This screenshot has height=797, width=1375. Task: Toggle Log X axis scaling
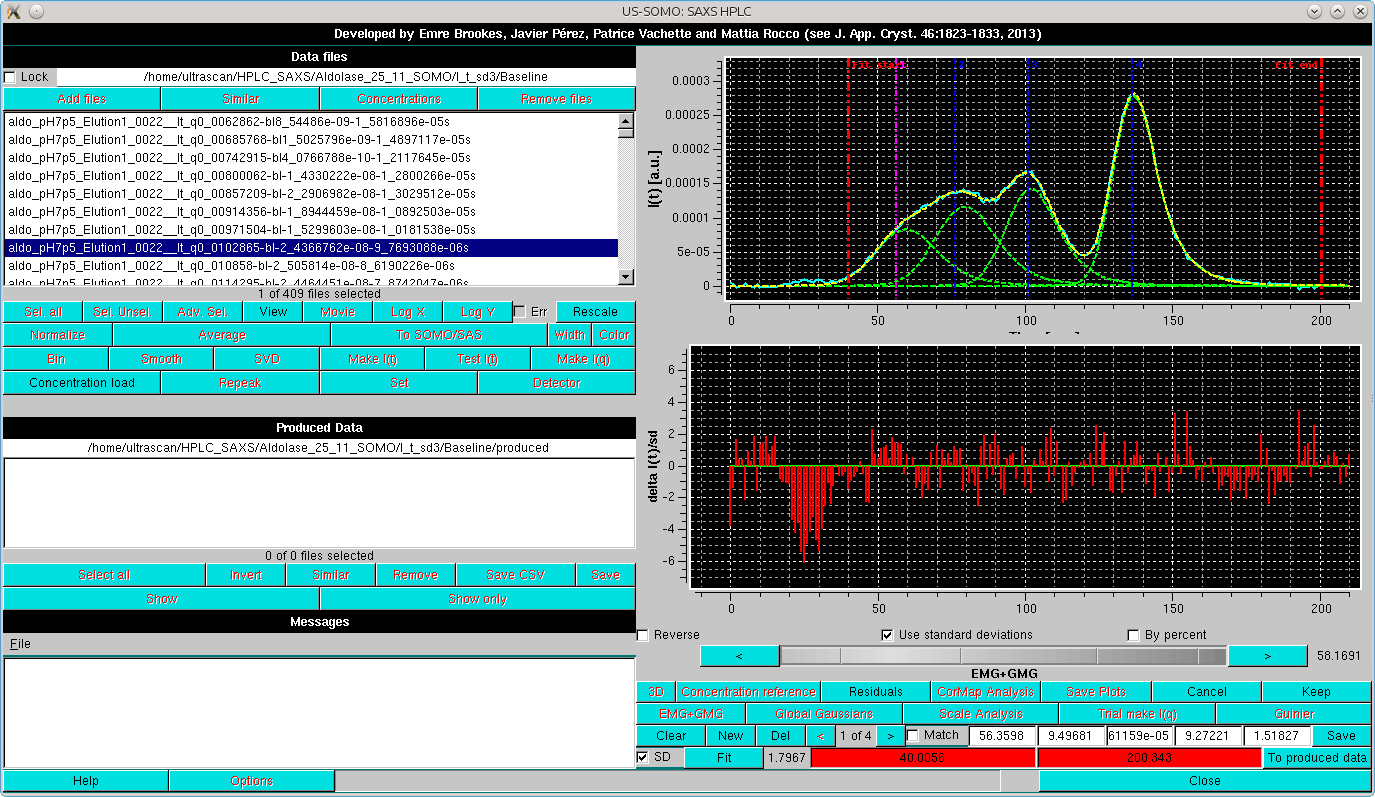point(407,311)
